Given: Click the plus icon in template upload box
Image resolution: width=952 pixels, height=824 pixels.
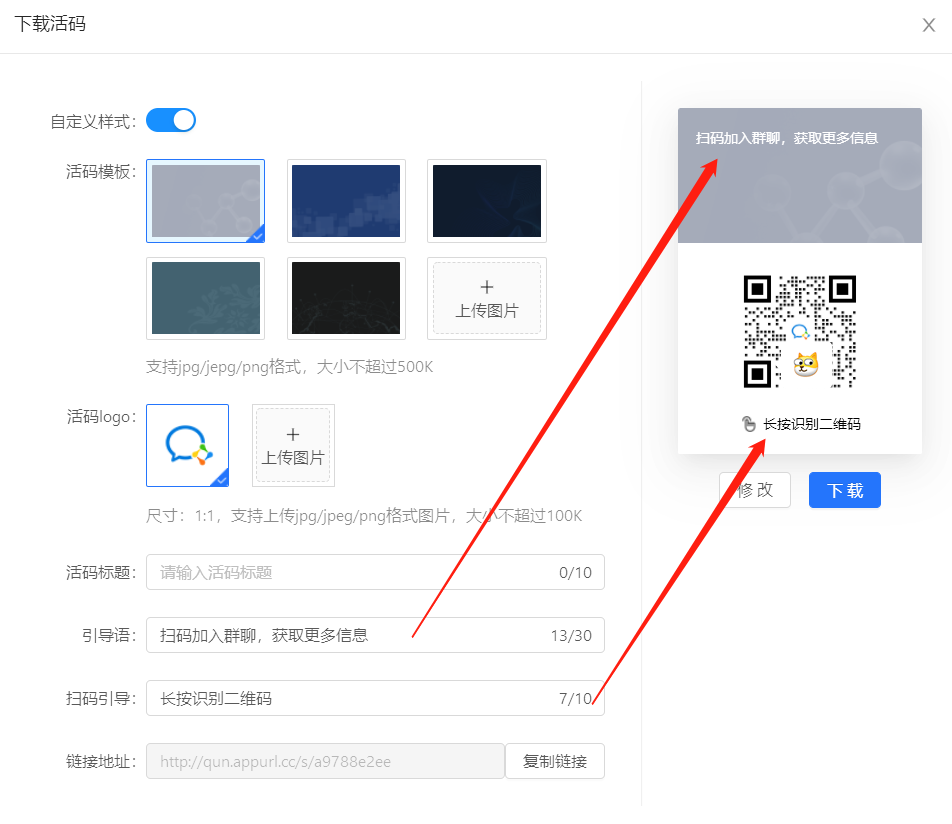Looking at the screenshot, I should coord(487,287).
